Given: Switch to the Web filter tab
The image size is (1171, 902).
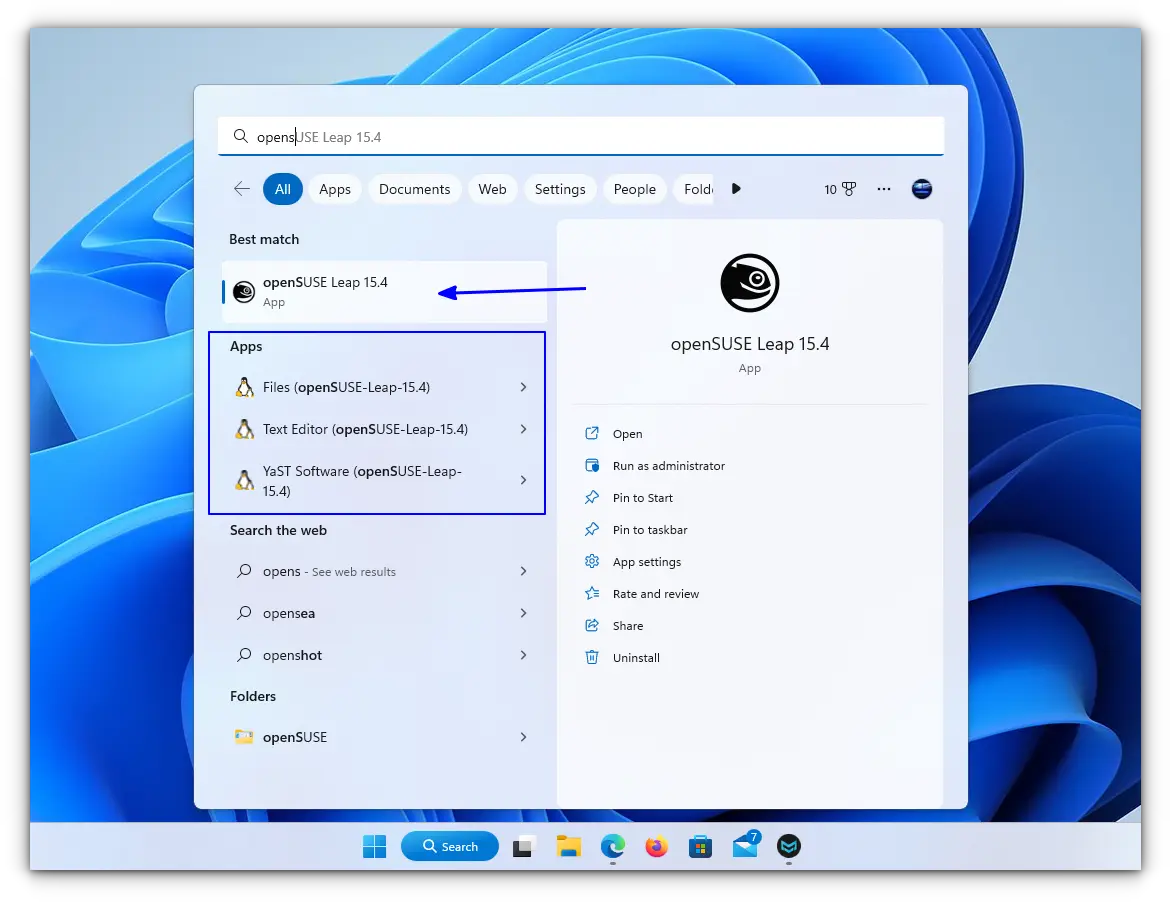Looking at the screenshot, I should tap(492, 189).
